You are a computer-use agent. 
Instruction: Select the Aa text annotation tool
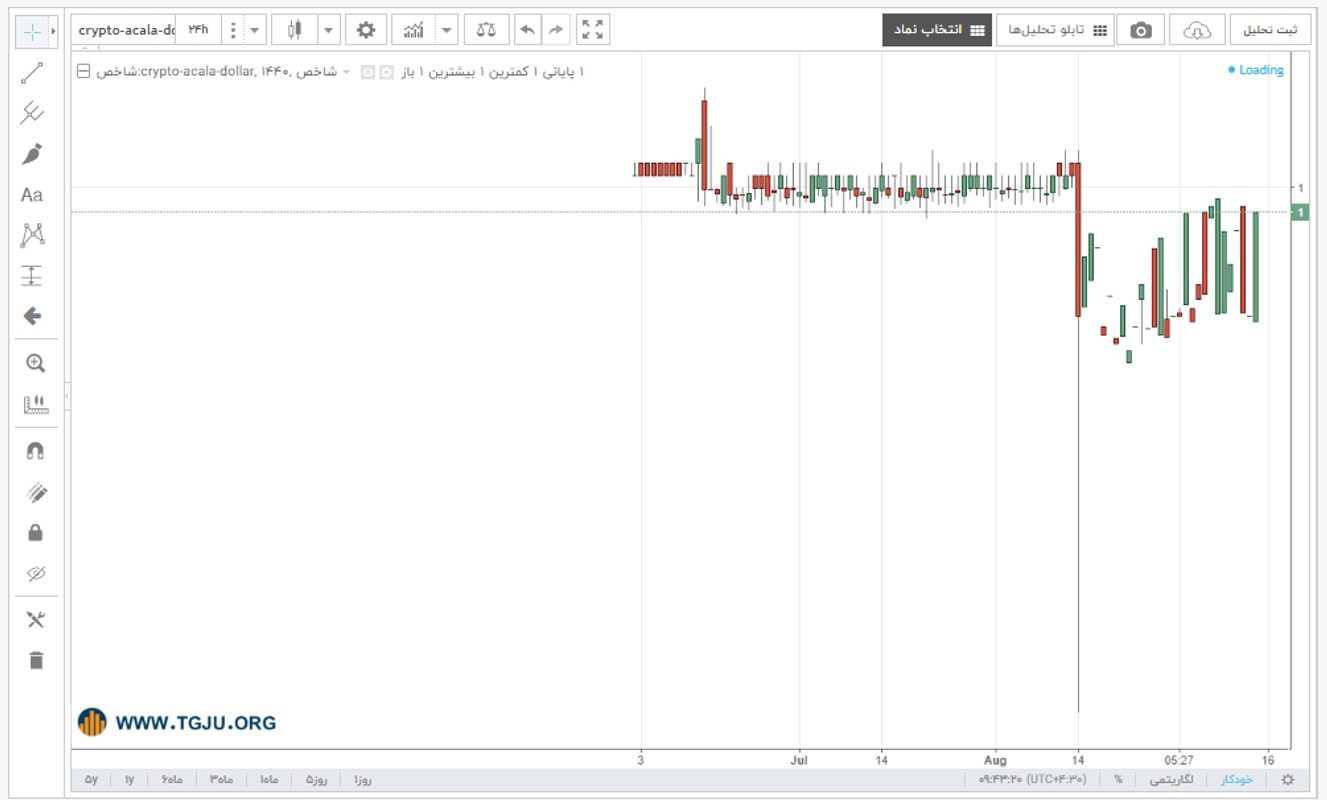click(32, 195)
